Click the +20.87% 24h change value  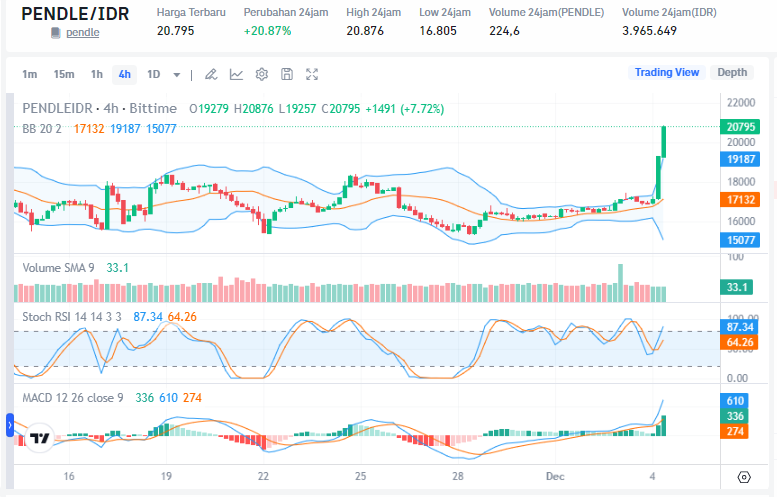click(268, 31)
